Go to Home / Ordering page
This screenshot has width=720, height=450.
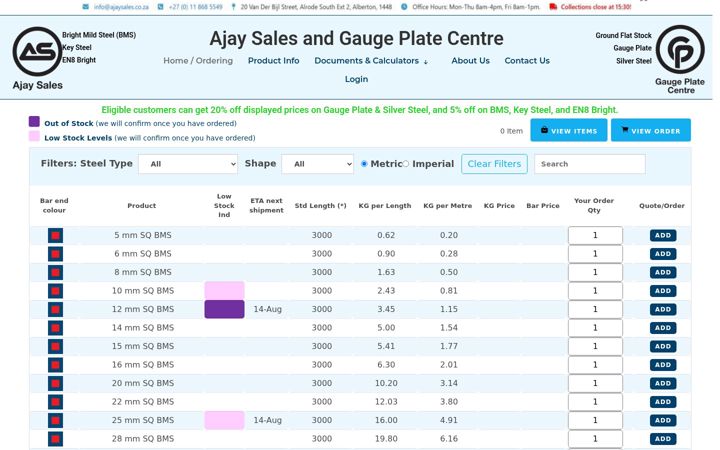pos(198,61)
